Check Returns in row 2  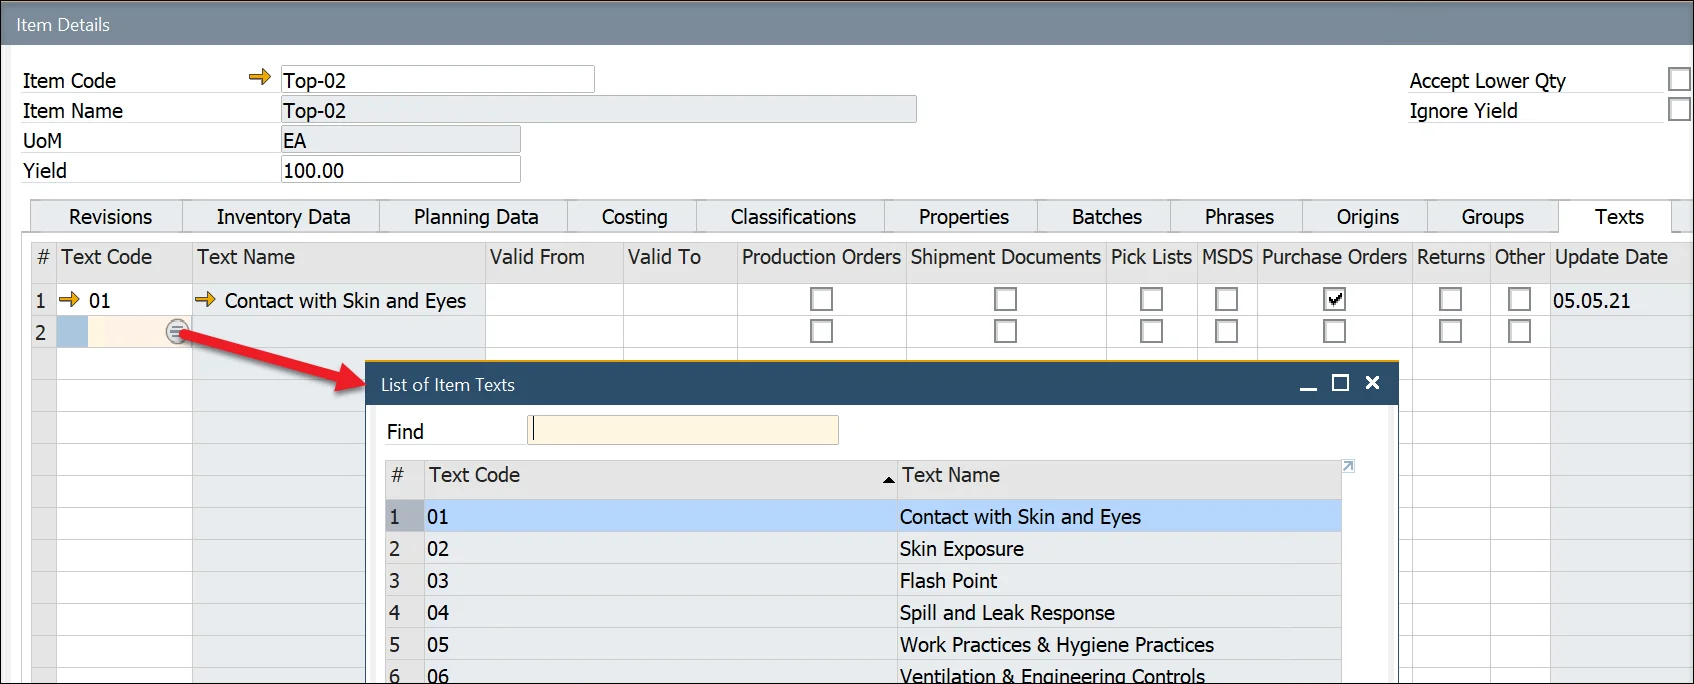1450,331
